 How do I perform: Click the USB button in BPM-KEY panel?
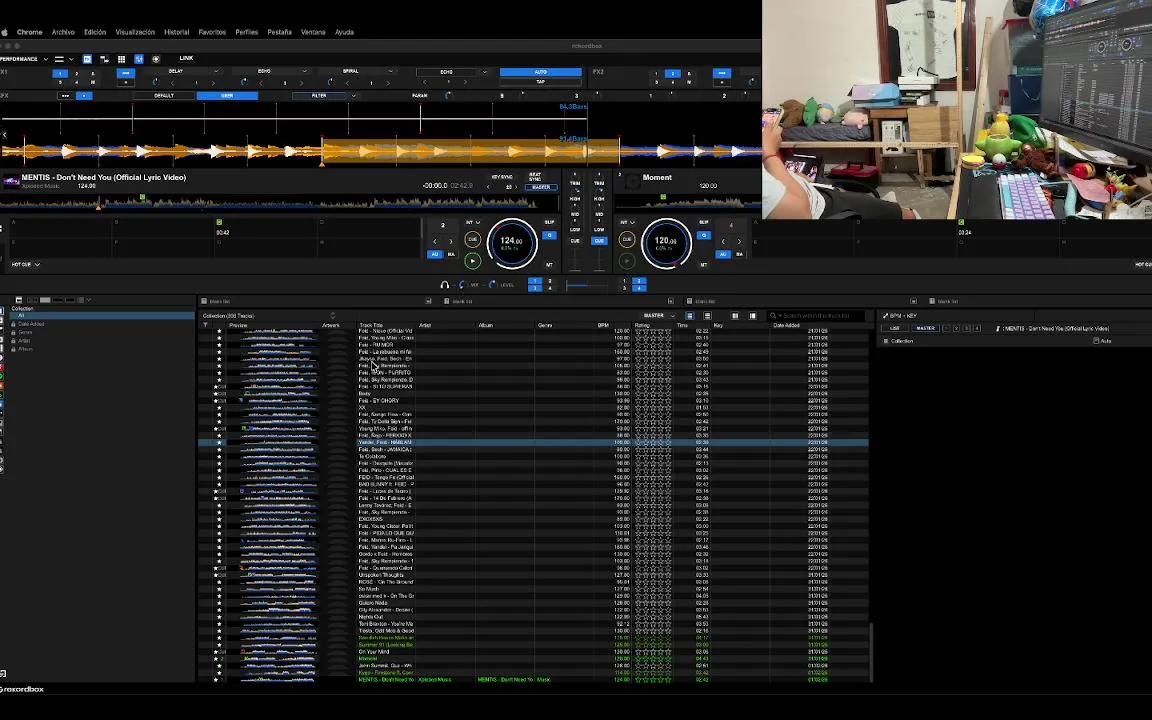click(895, 328)
